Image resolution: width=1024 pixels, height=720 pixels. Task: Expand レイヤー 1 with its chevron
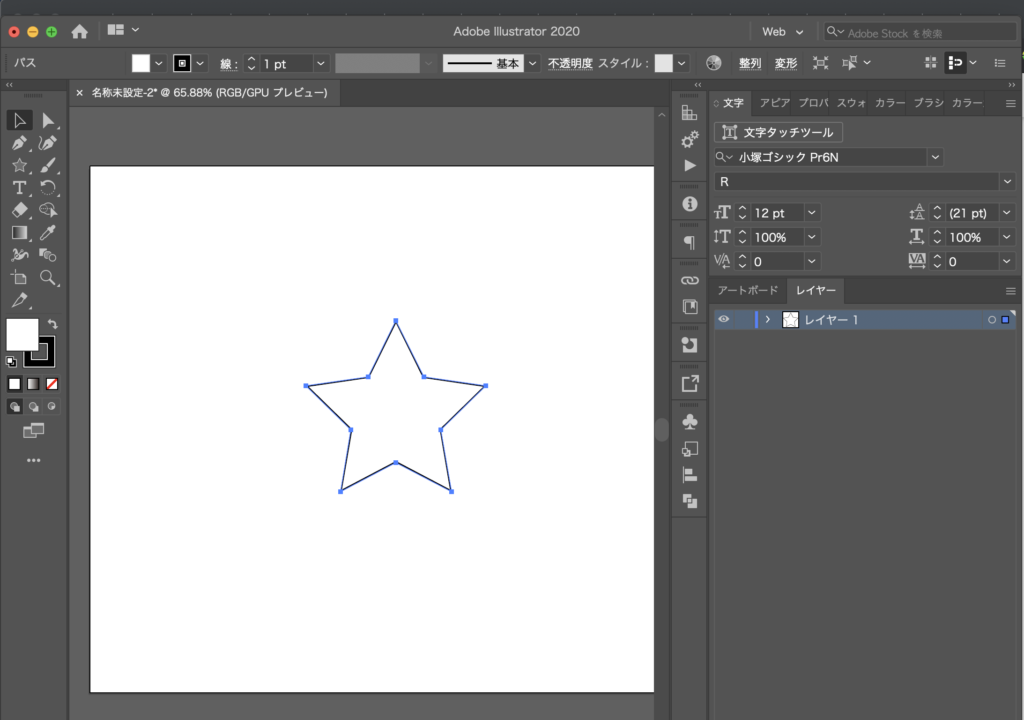click(767, 319)
